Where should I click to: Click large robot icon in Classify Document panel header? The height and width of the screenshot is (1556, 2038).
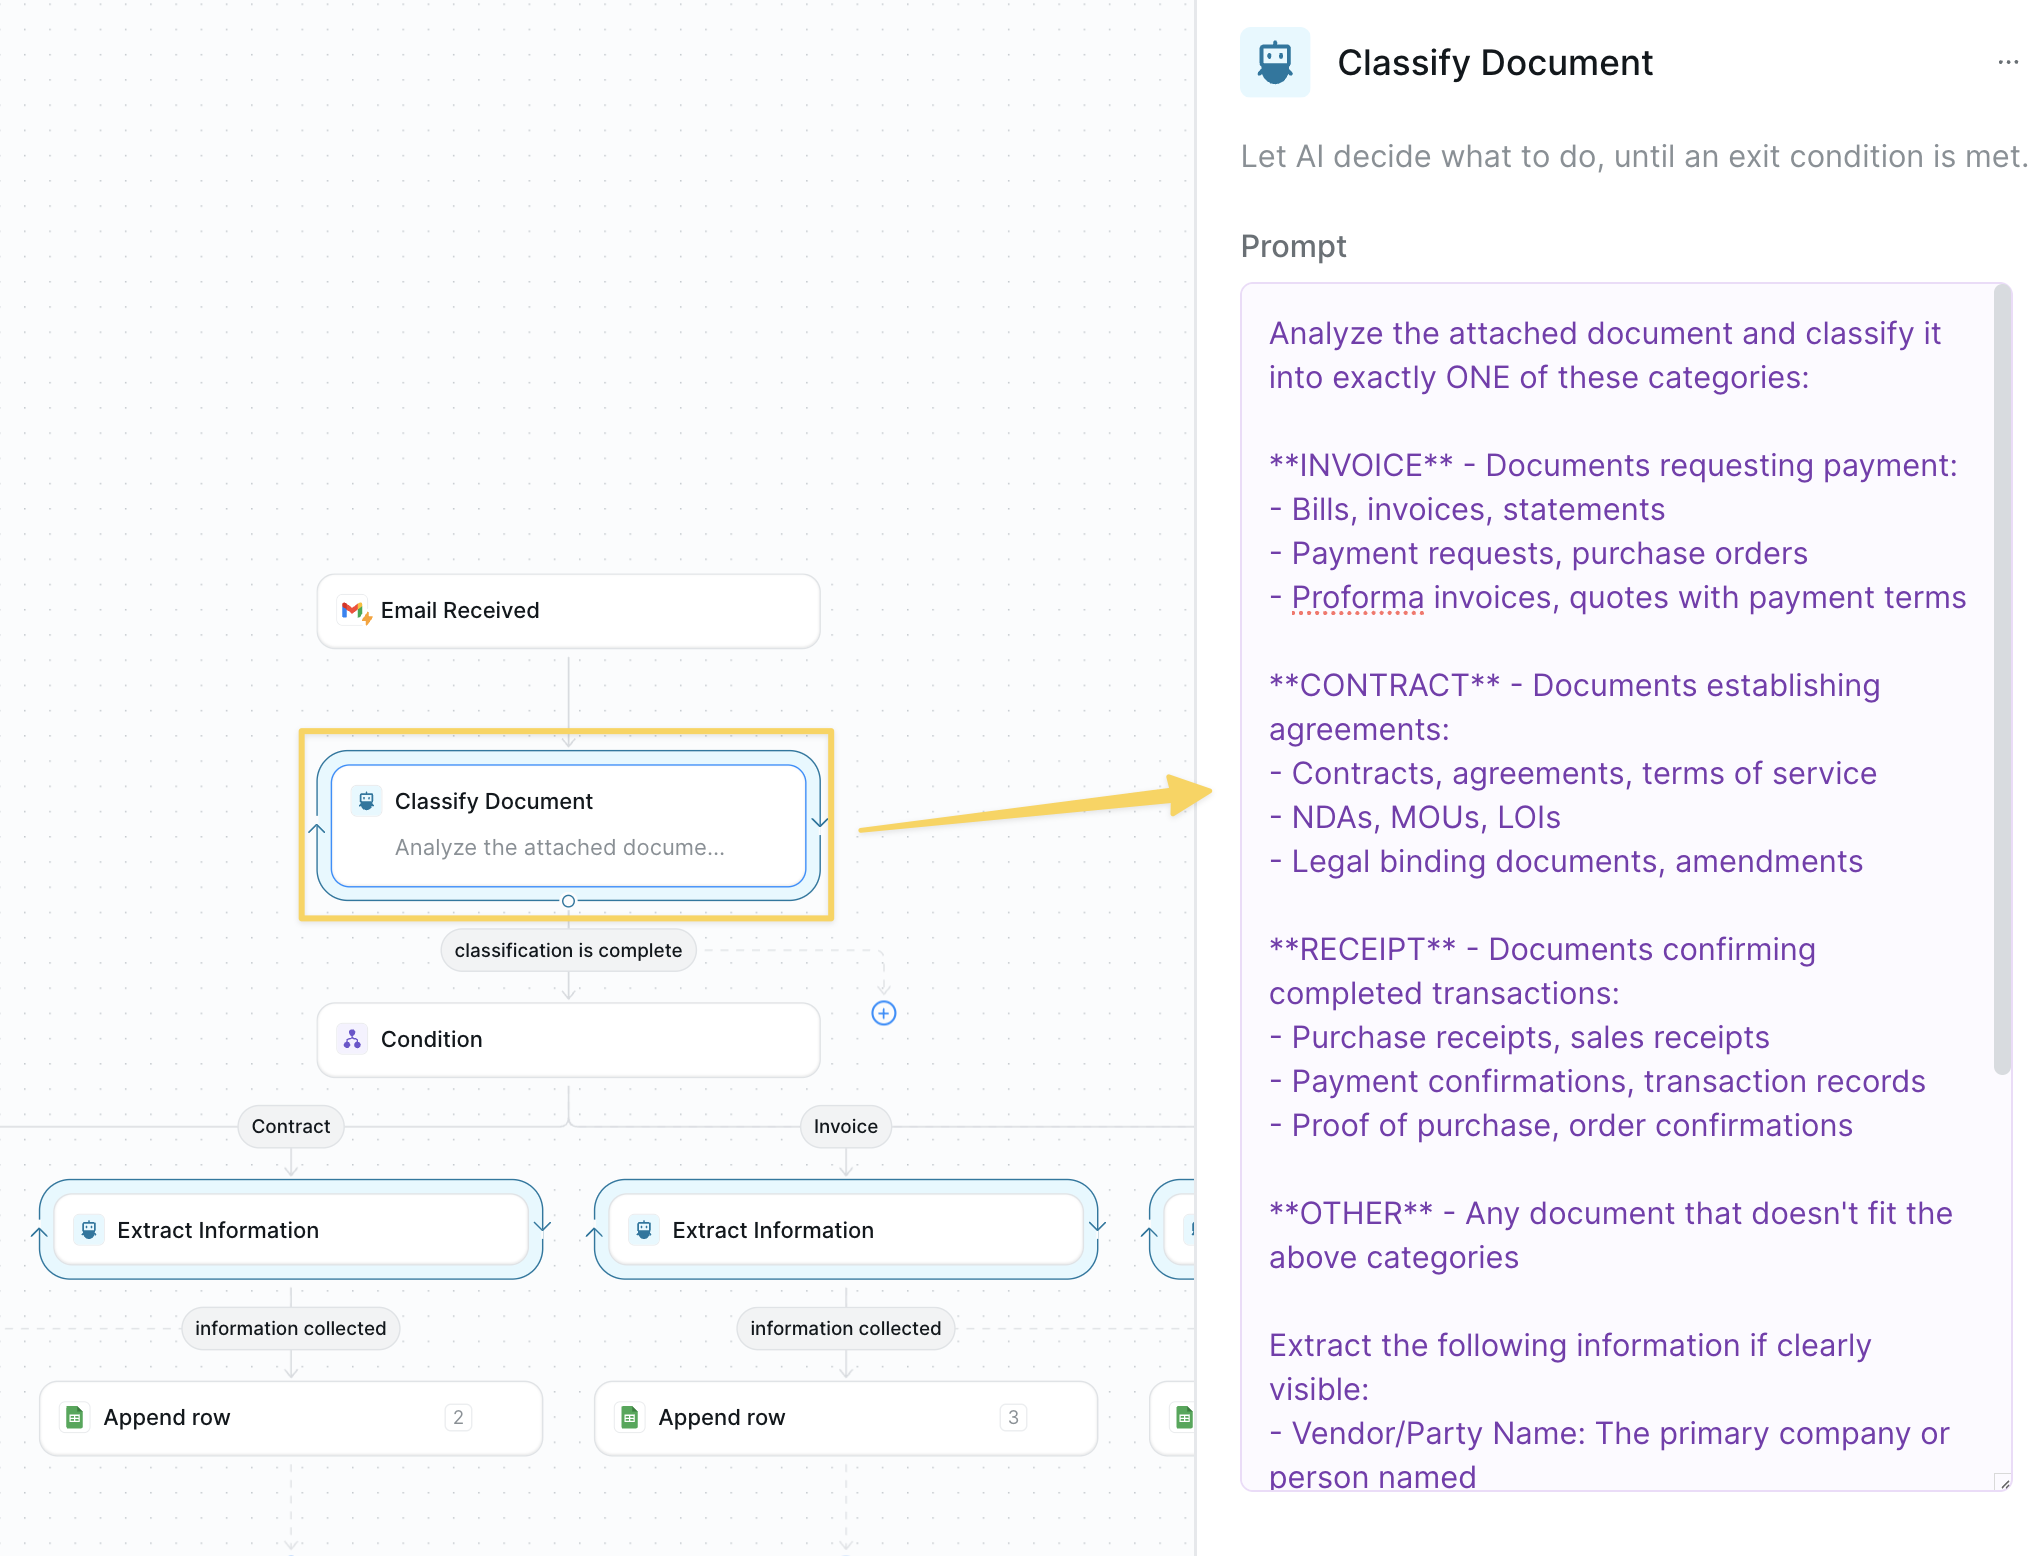pyautogui.click(x=1274, y=62)
